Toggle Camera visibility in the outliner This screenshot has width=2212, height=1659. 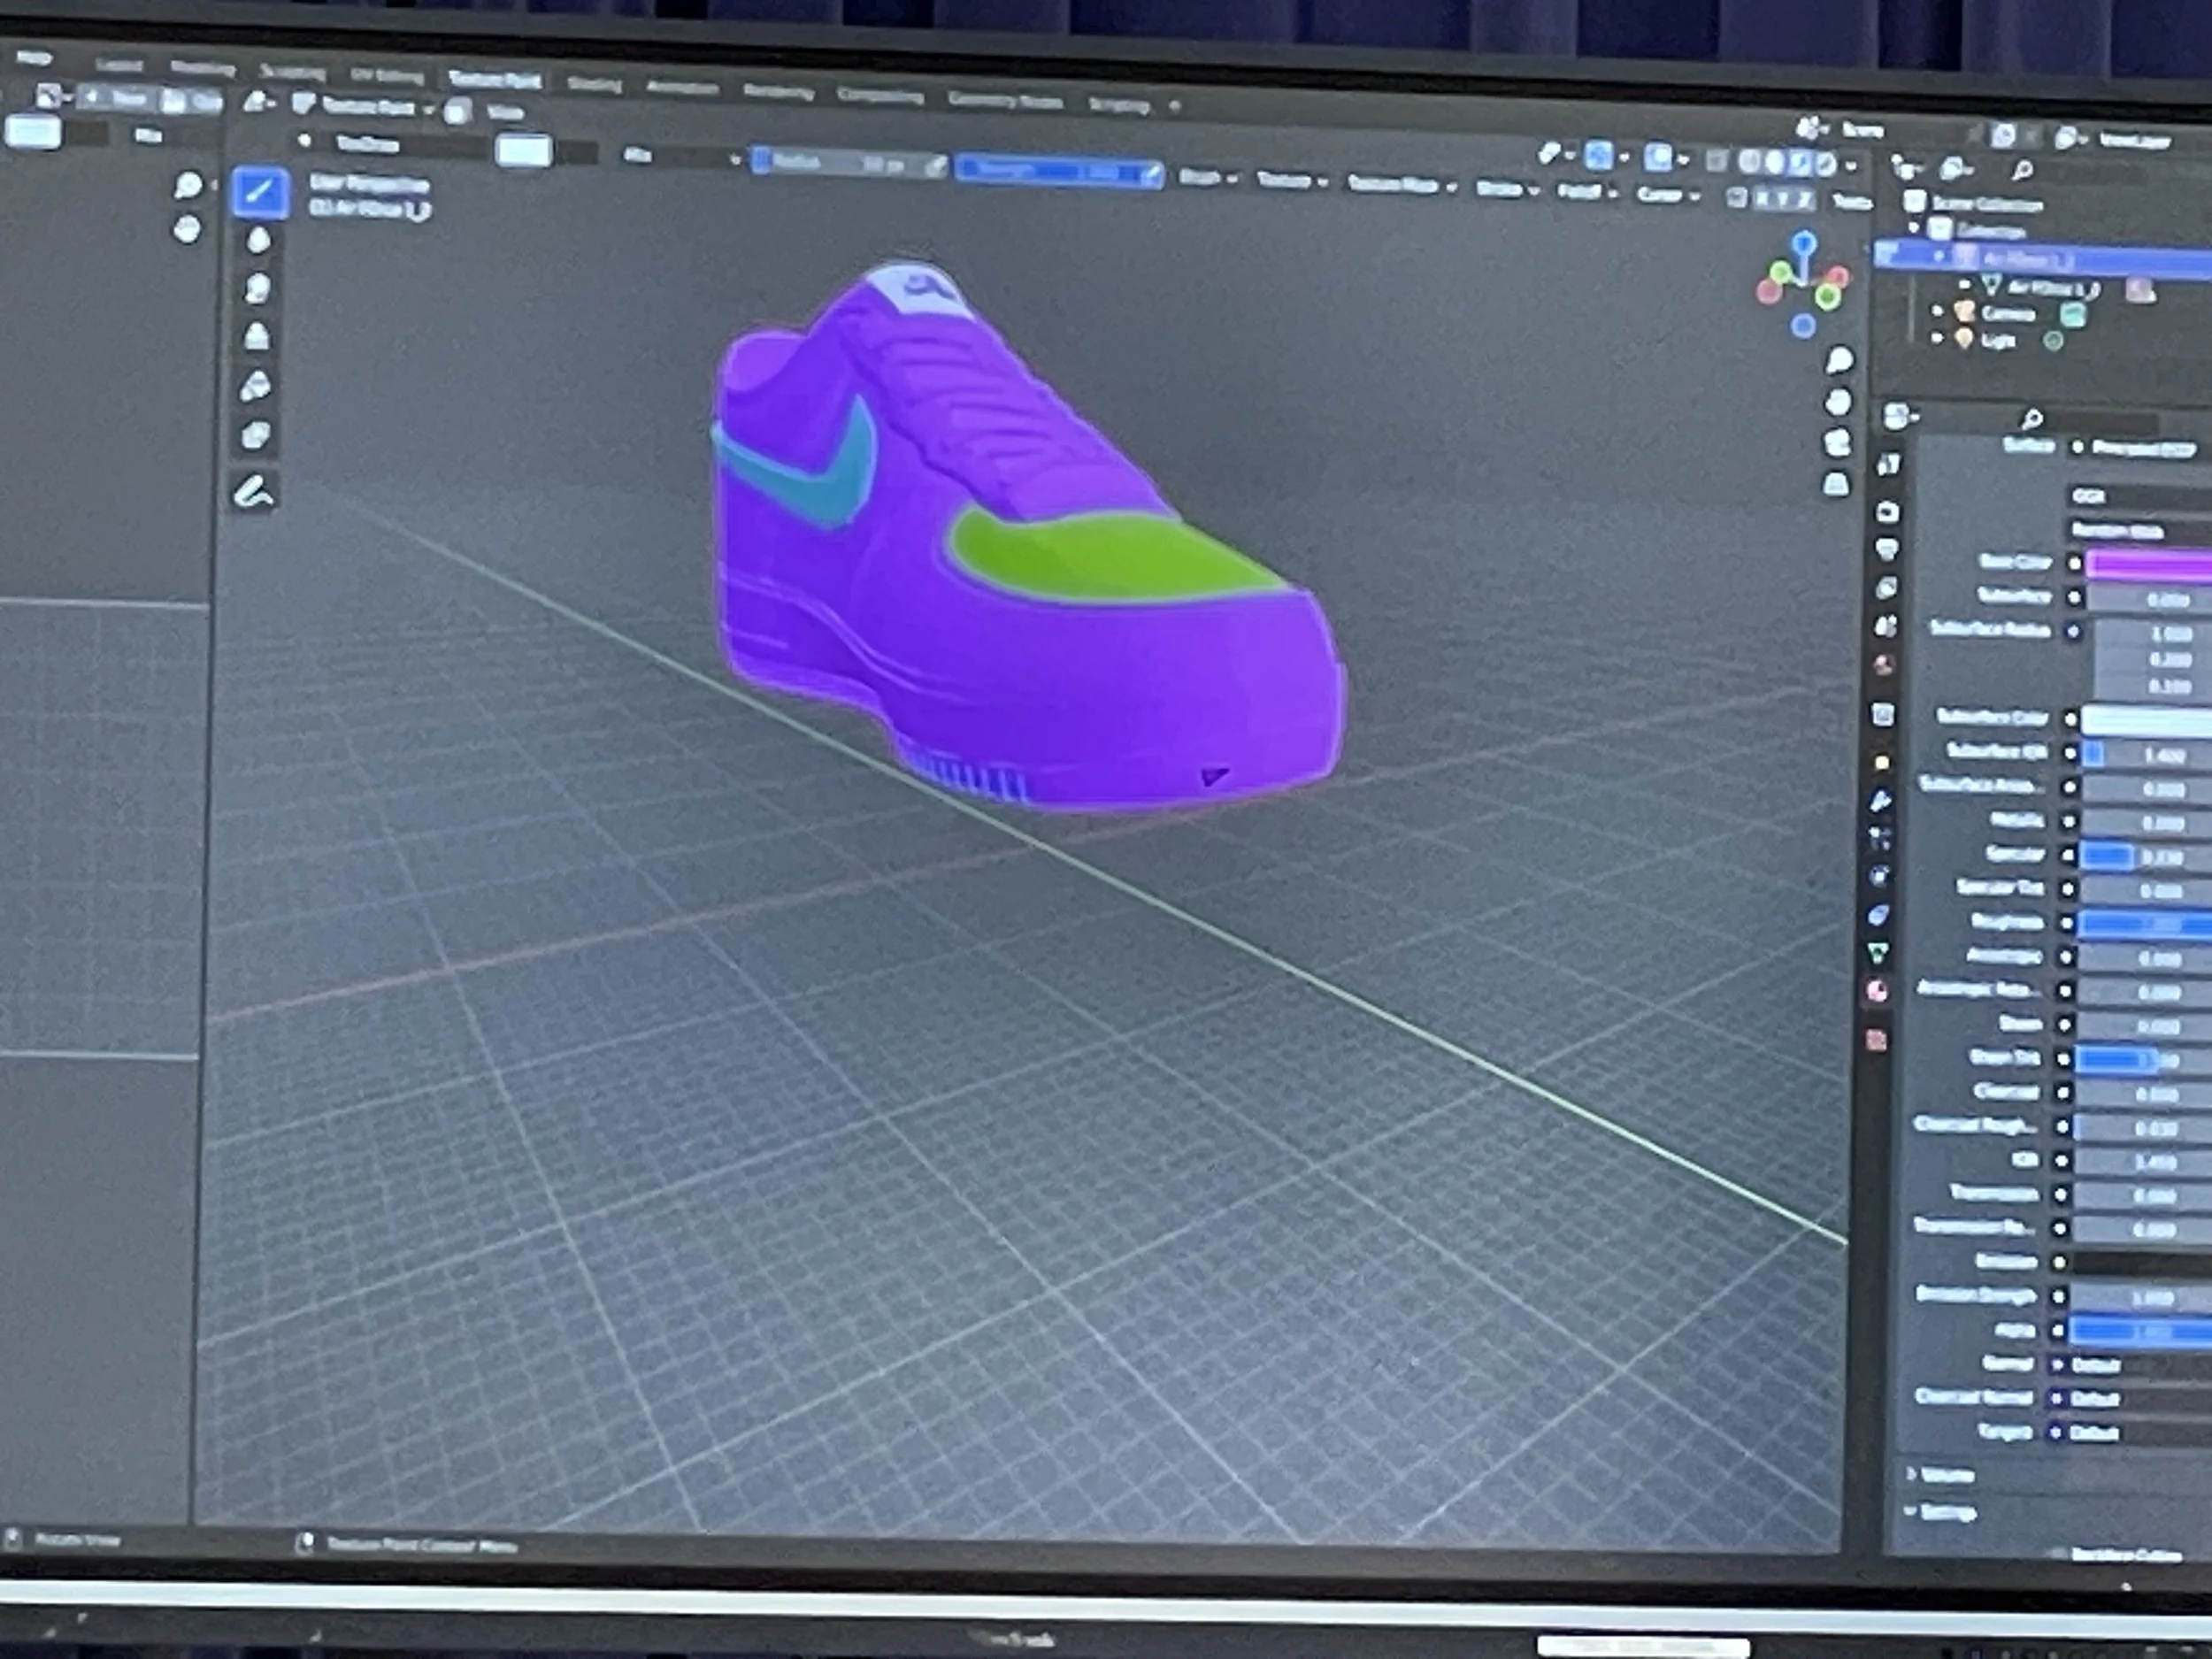click(2072, 315)
